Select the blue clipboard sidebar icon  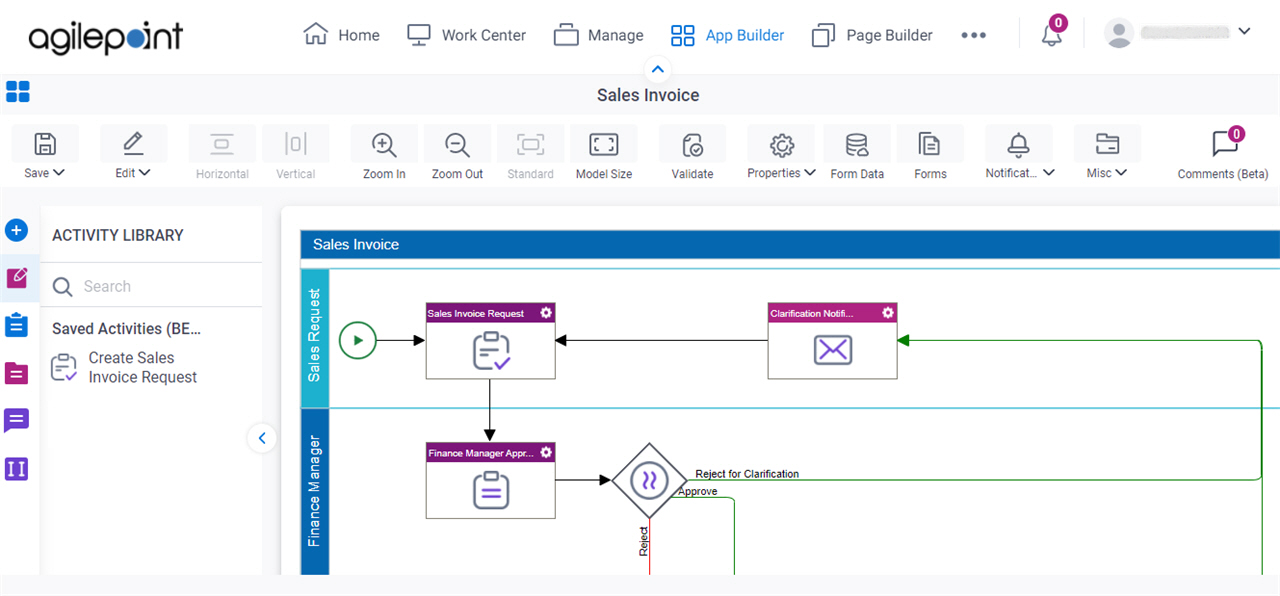tap(16, 325)
